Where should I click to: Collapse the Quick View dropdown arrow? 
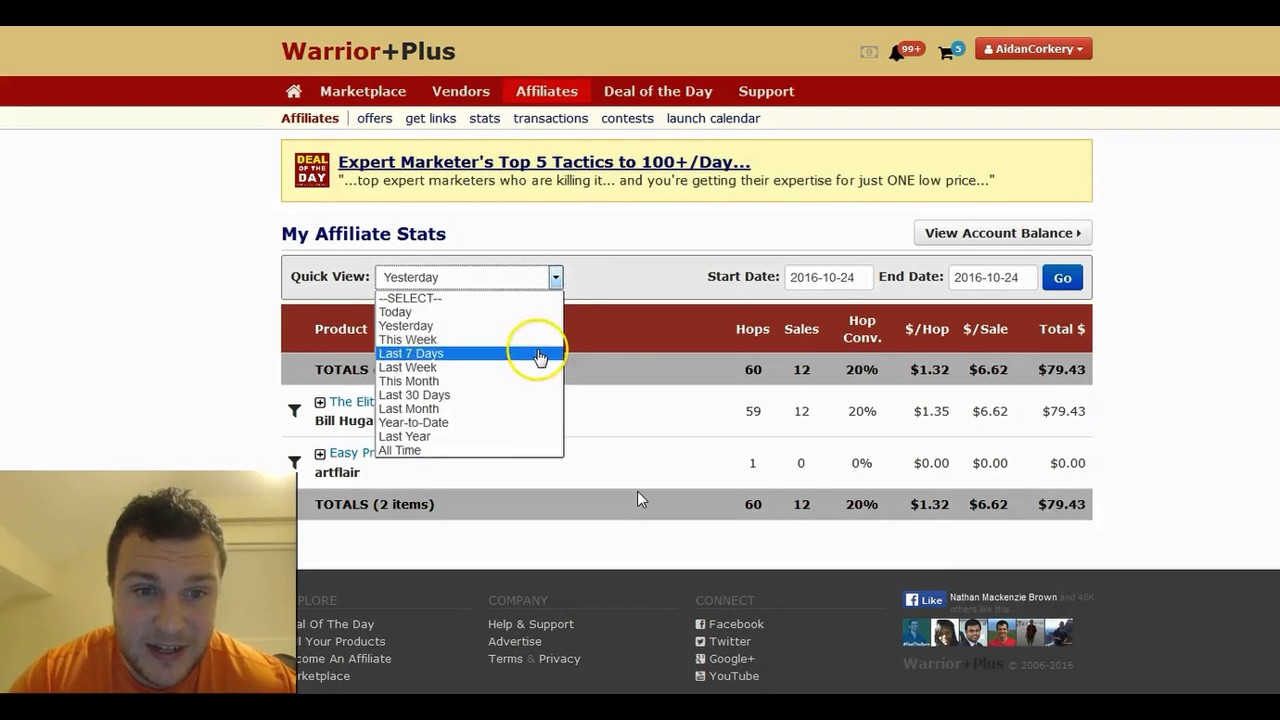pyautogui.click(x=555, y=277)
